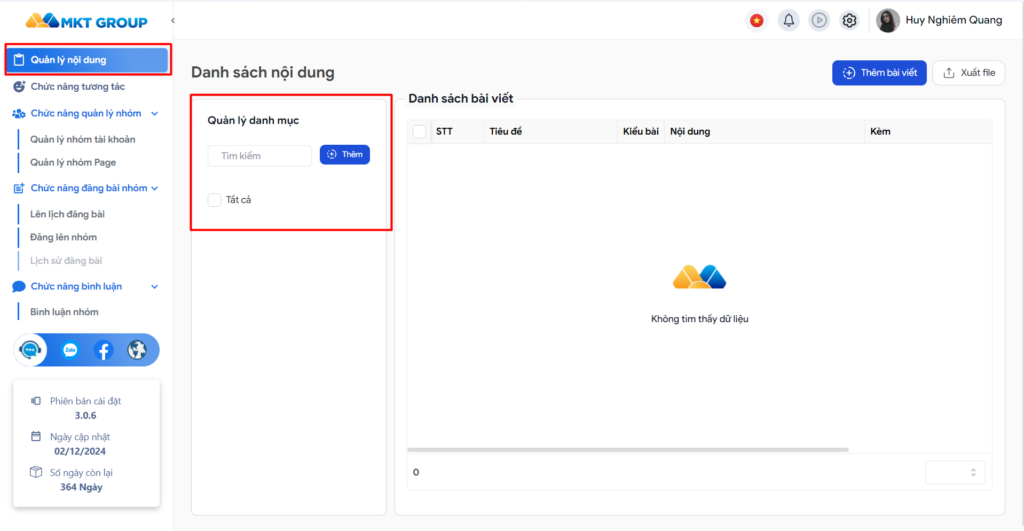Toggle the select-all checkbox in table header
The image size is (1024, 531).
tap(419, 131)
